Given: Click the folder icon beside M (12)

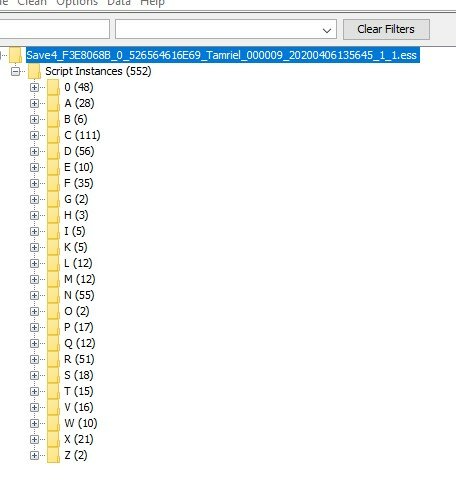Looking at the screenshot, I should [53, 279].
